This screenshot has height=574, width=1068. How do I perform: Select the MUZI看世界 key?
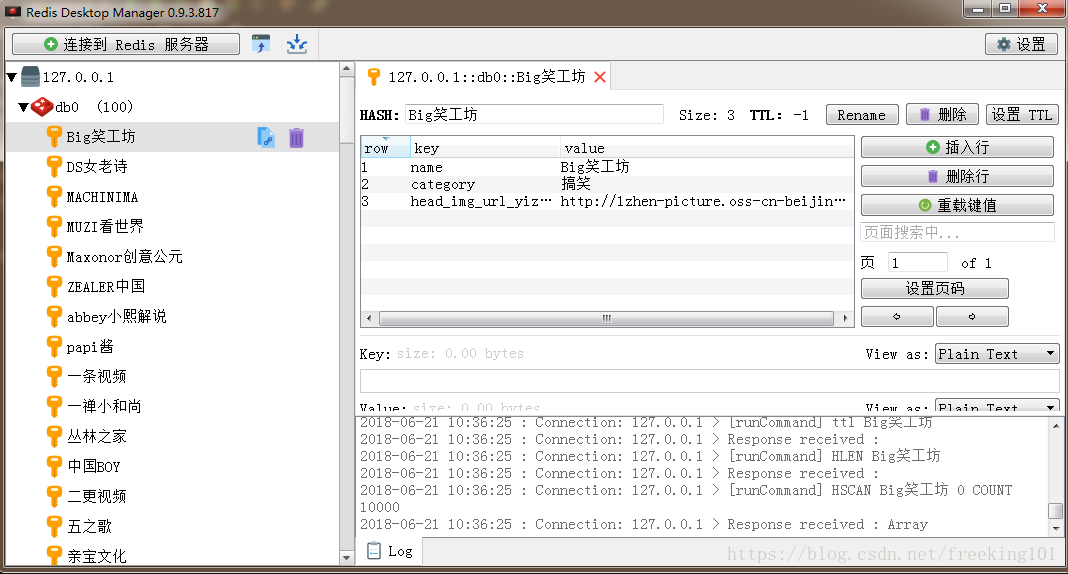105,227
